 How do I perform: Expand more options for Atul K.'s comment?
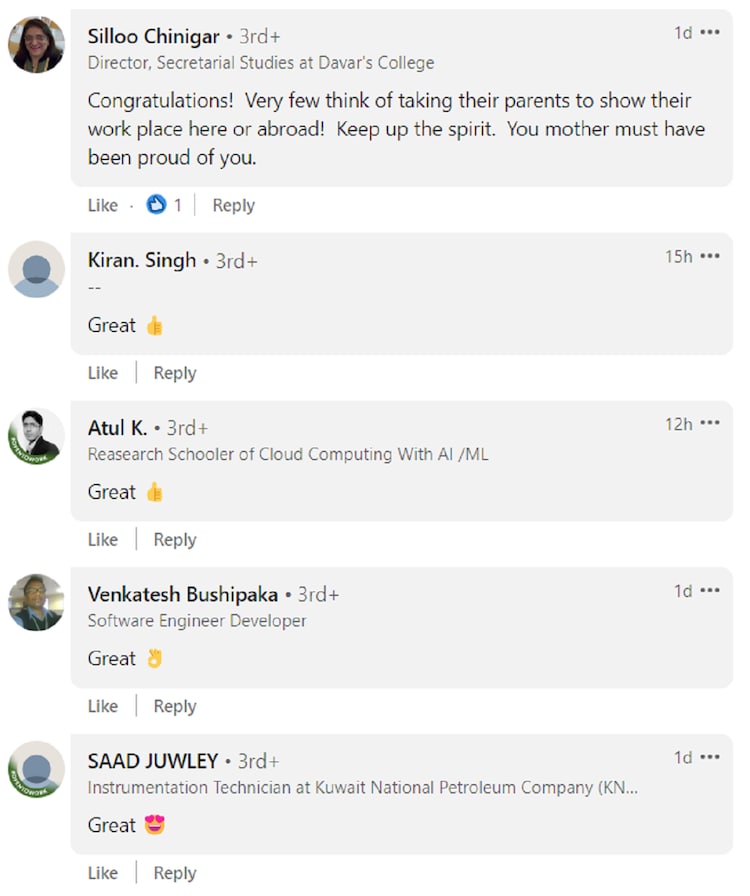click(x=710, y=424)
